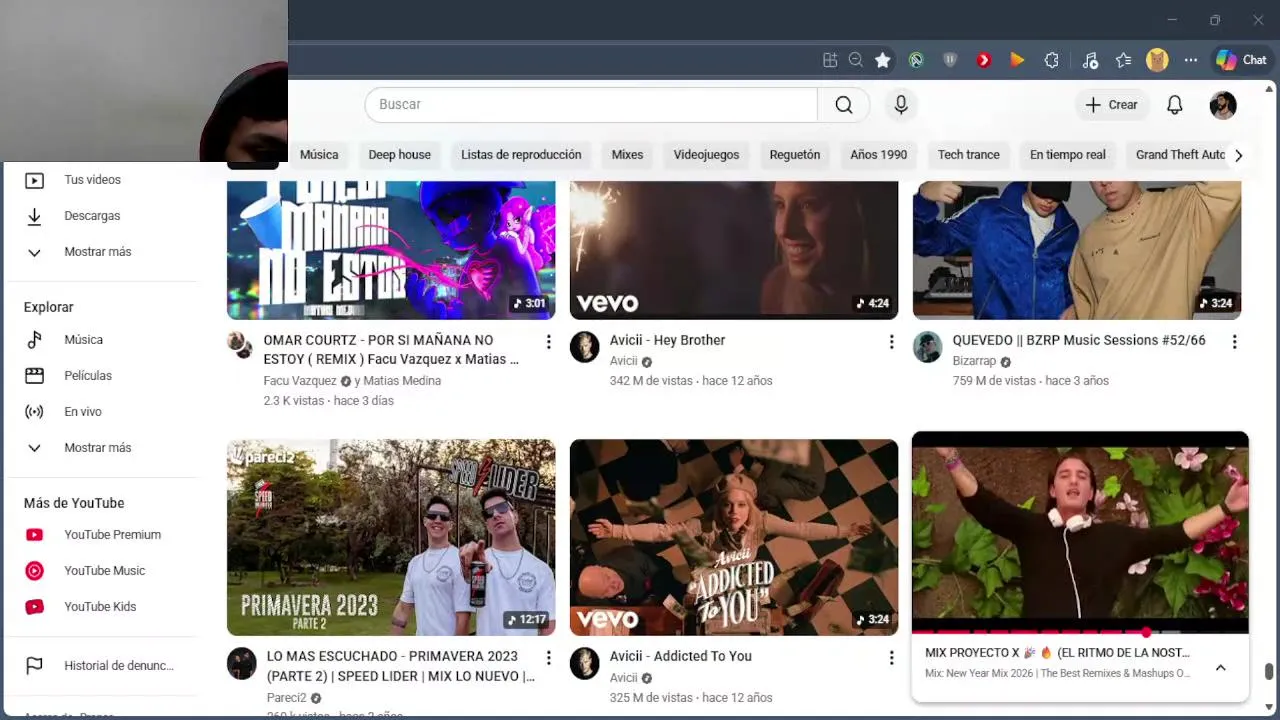Image resolution: width=1280 pixels, height=720 pixels.
Task: Open Pareci2 channel name link
Action: (x=286, y=698)
